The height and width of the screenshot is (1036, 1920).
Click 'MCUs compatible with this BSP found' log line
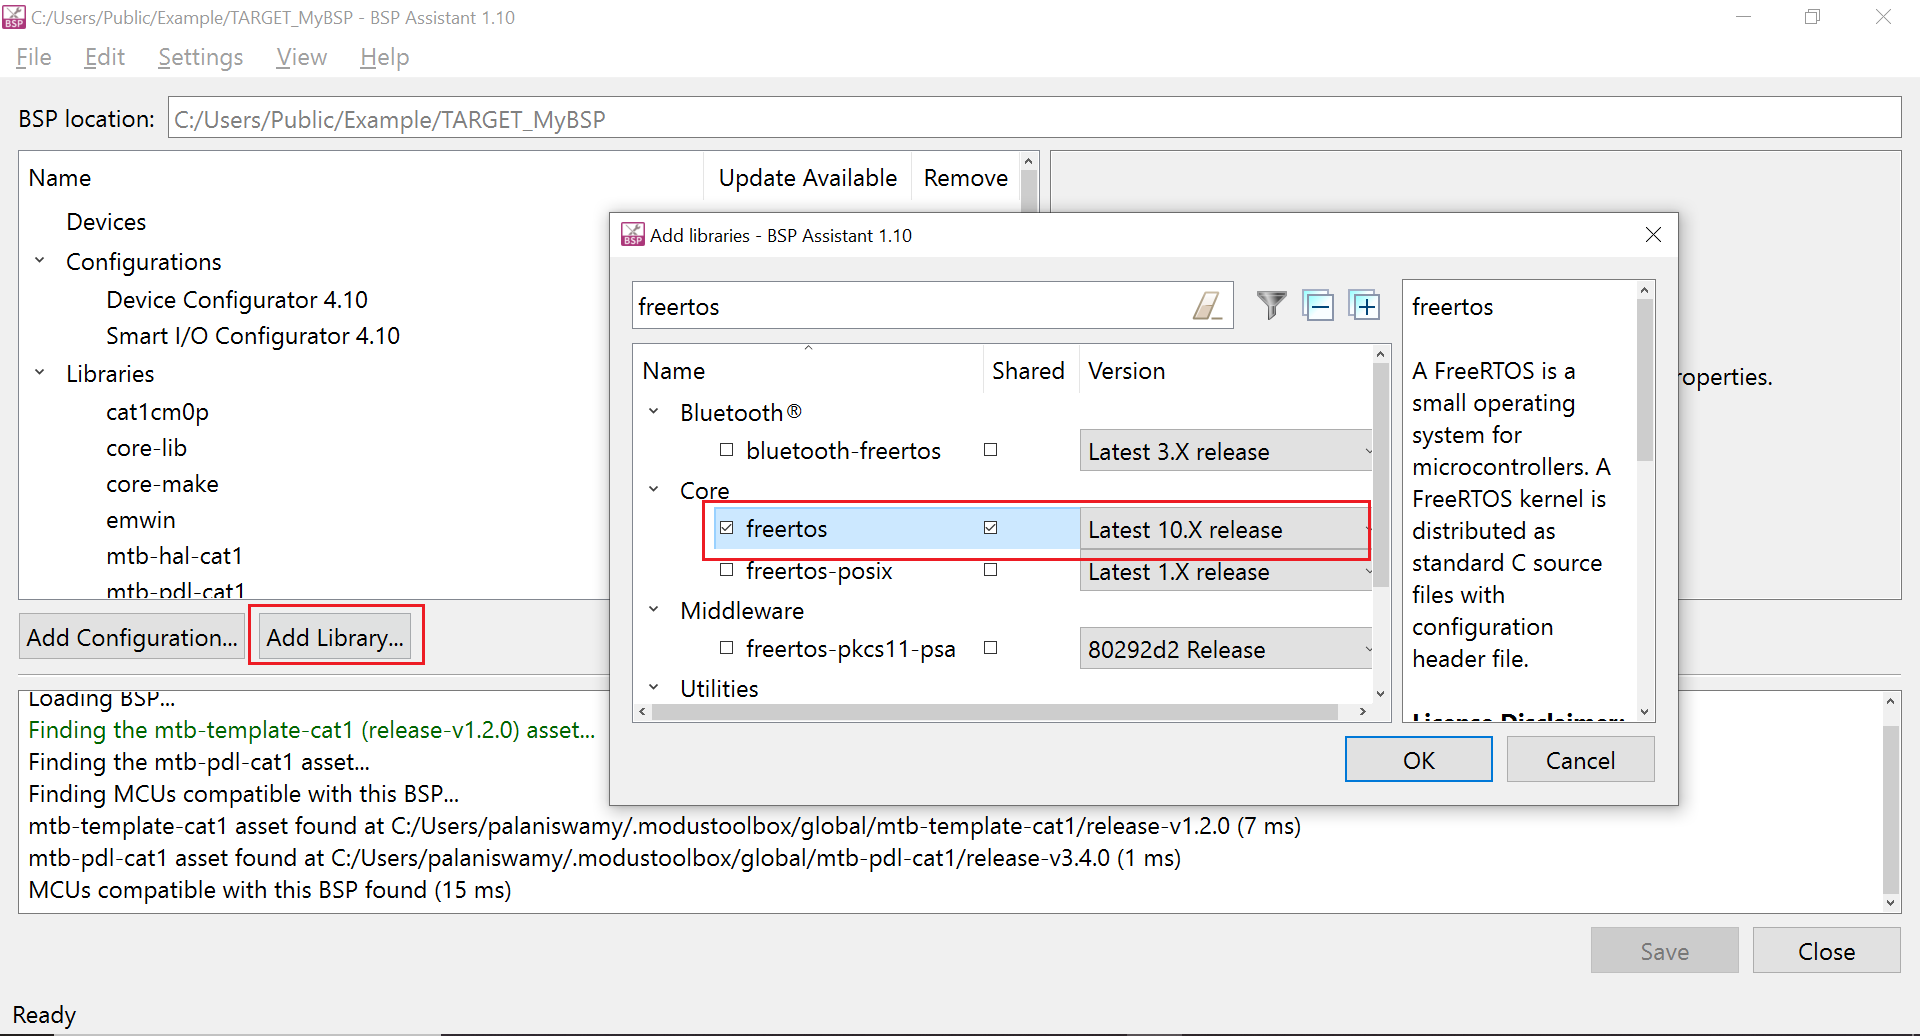click(269, 889)
